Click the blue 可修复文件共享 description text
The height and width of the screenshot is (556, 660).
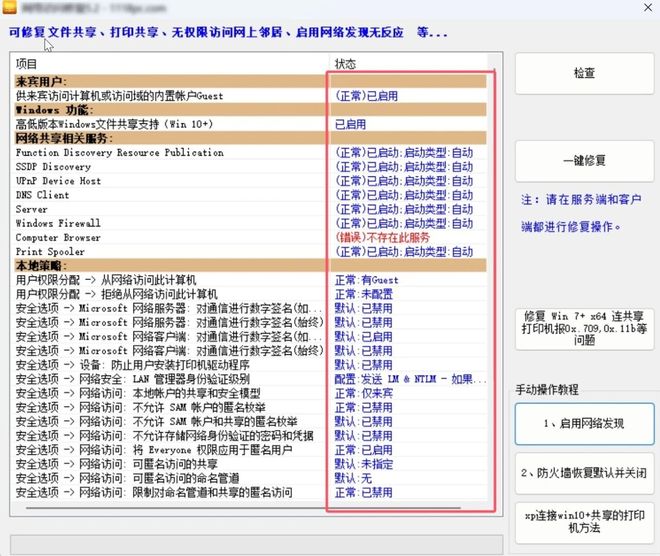tap(228, 32)
